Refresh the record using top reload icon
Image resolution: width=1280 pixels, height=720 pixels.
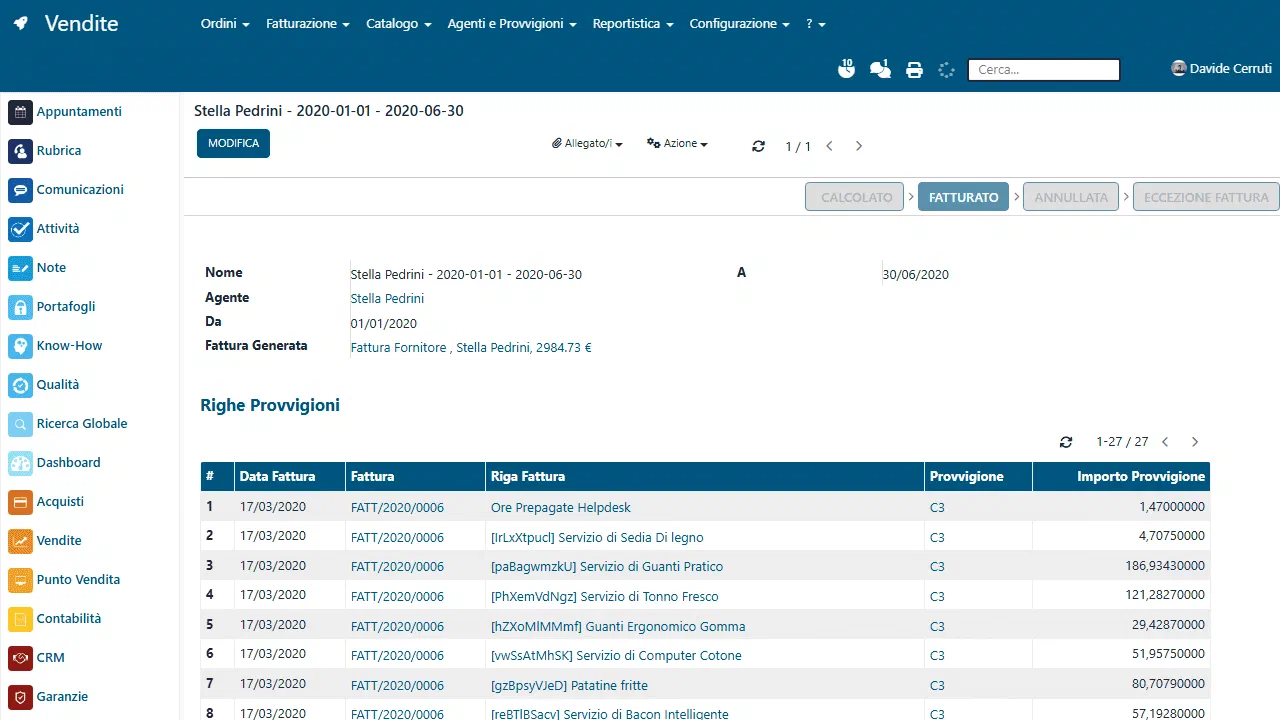pos(758,146)
